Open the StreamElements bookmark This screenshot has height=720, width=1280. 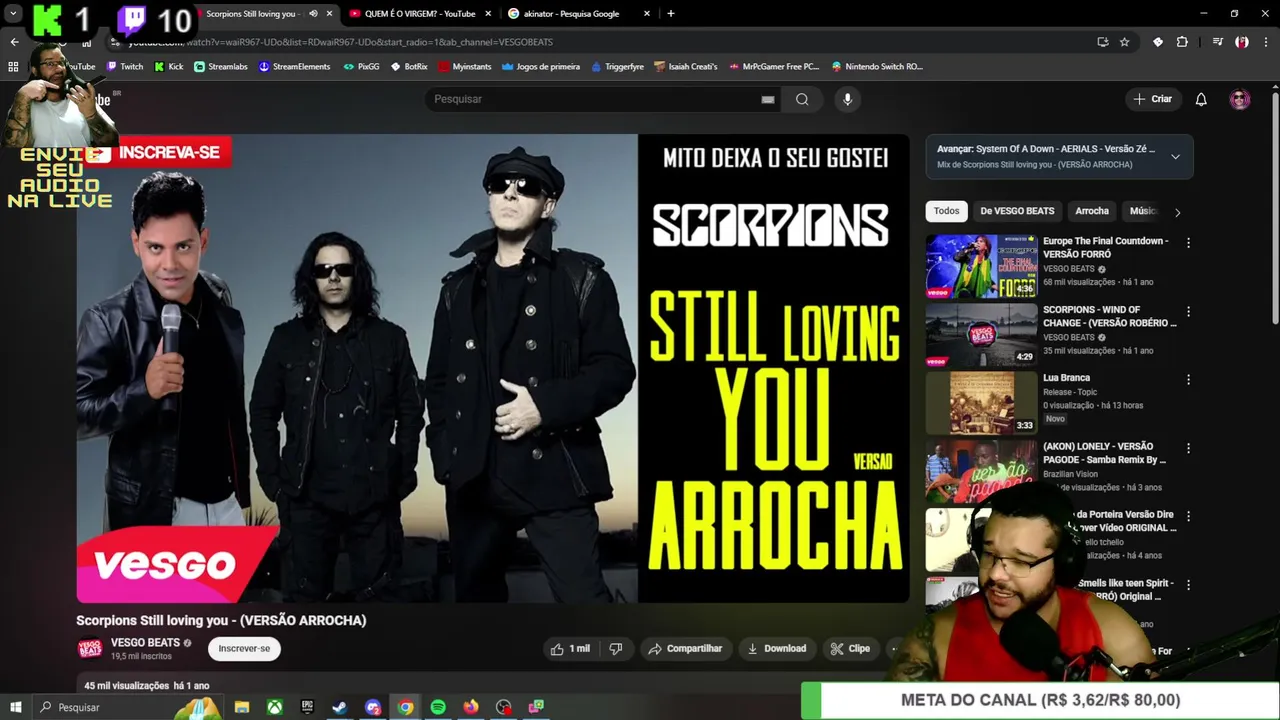pos(294,67)
